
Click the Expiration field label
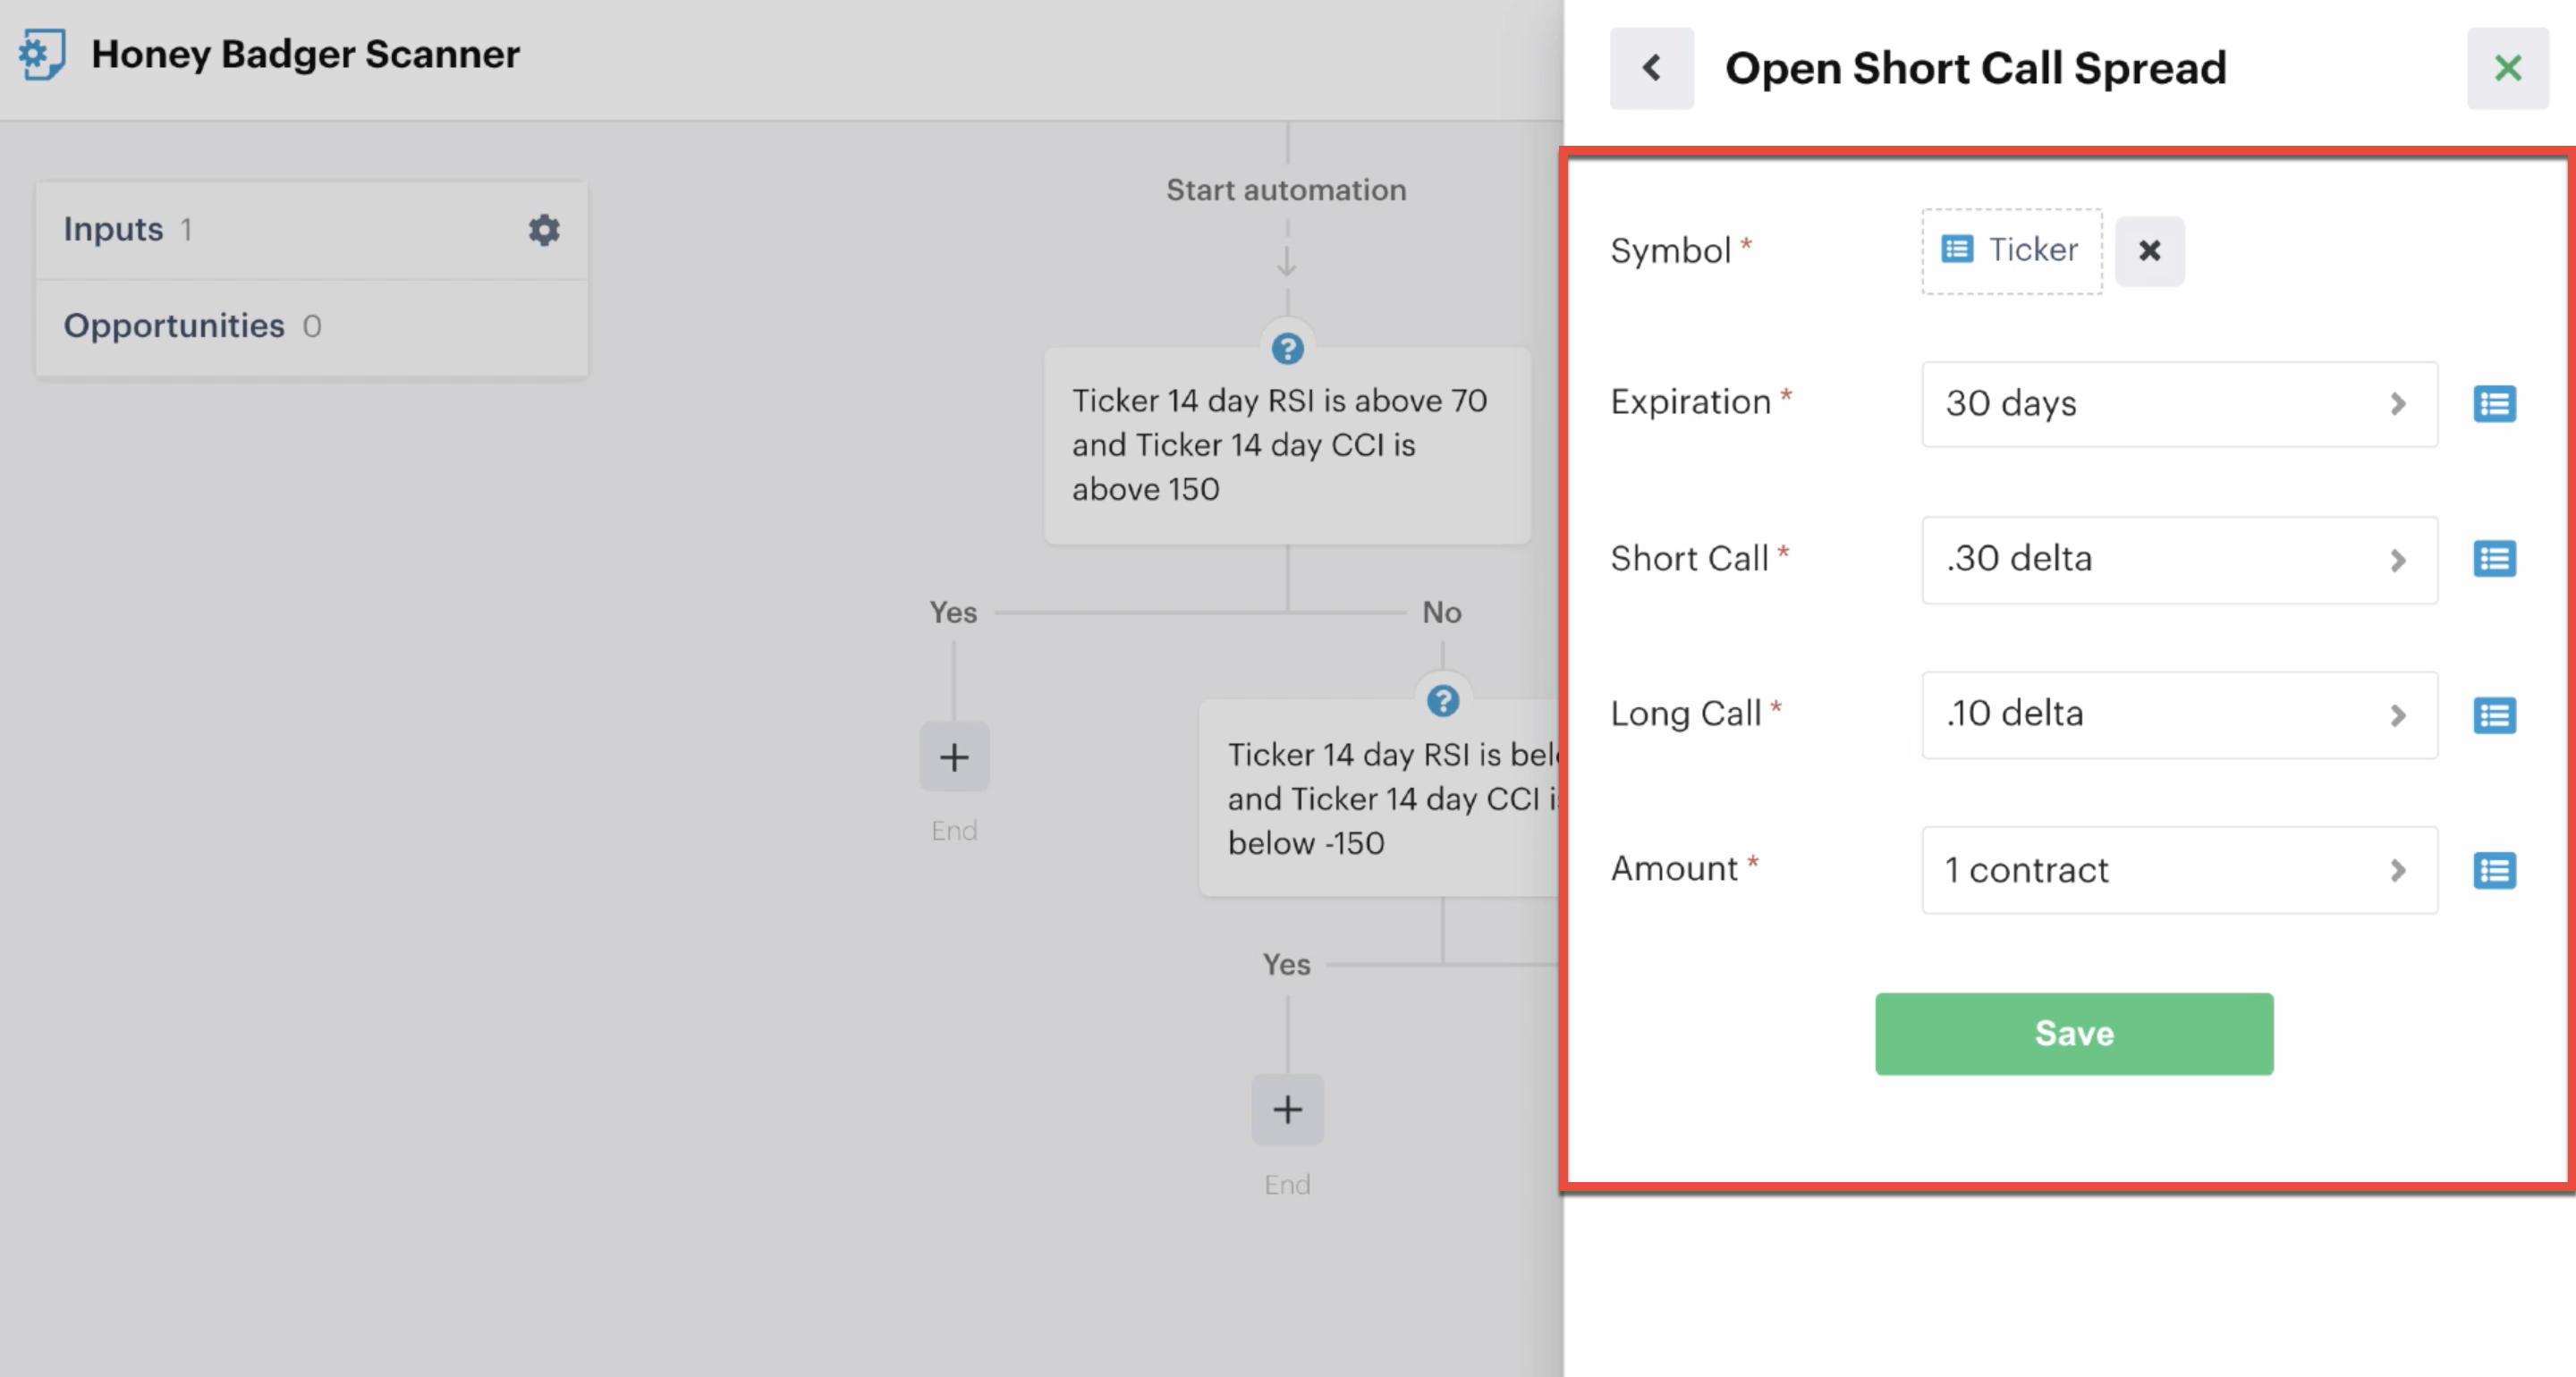click(x=1690, y=402)
